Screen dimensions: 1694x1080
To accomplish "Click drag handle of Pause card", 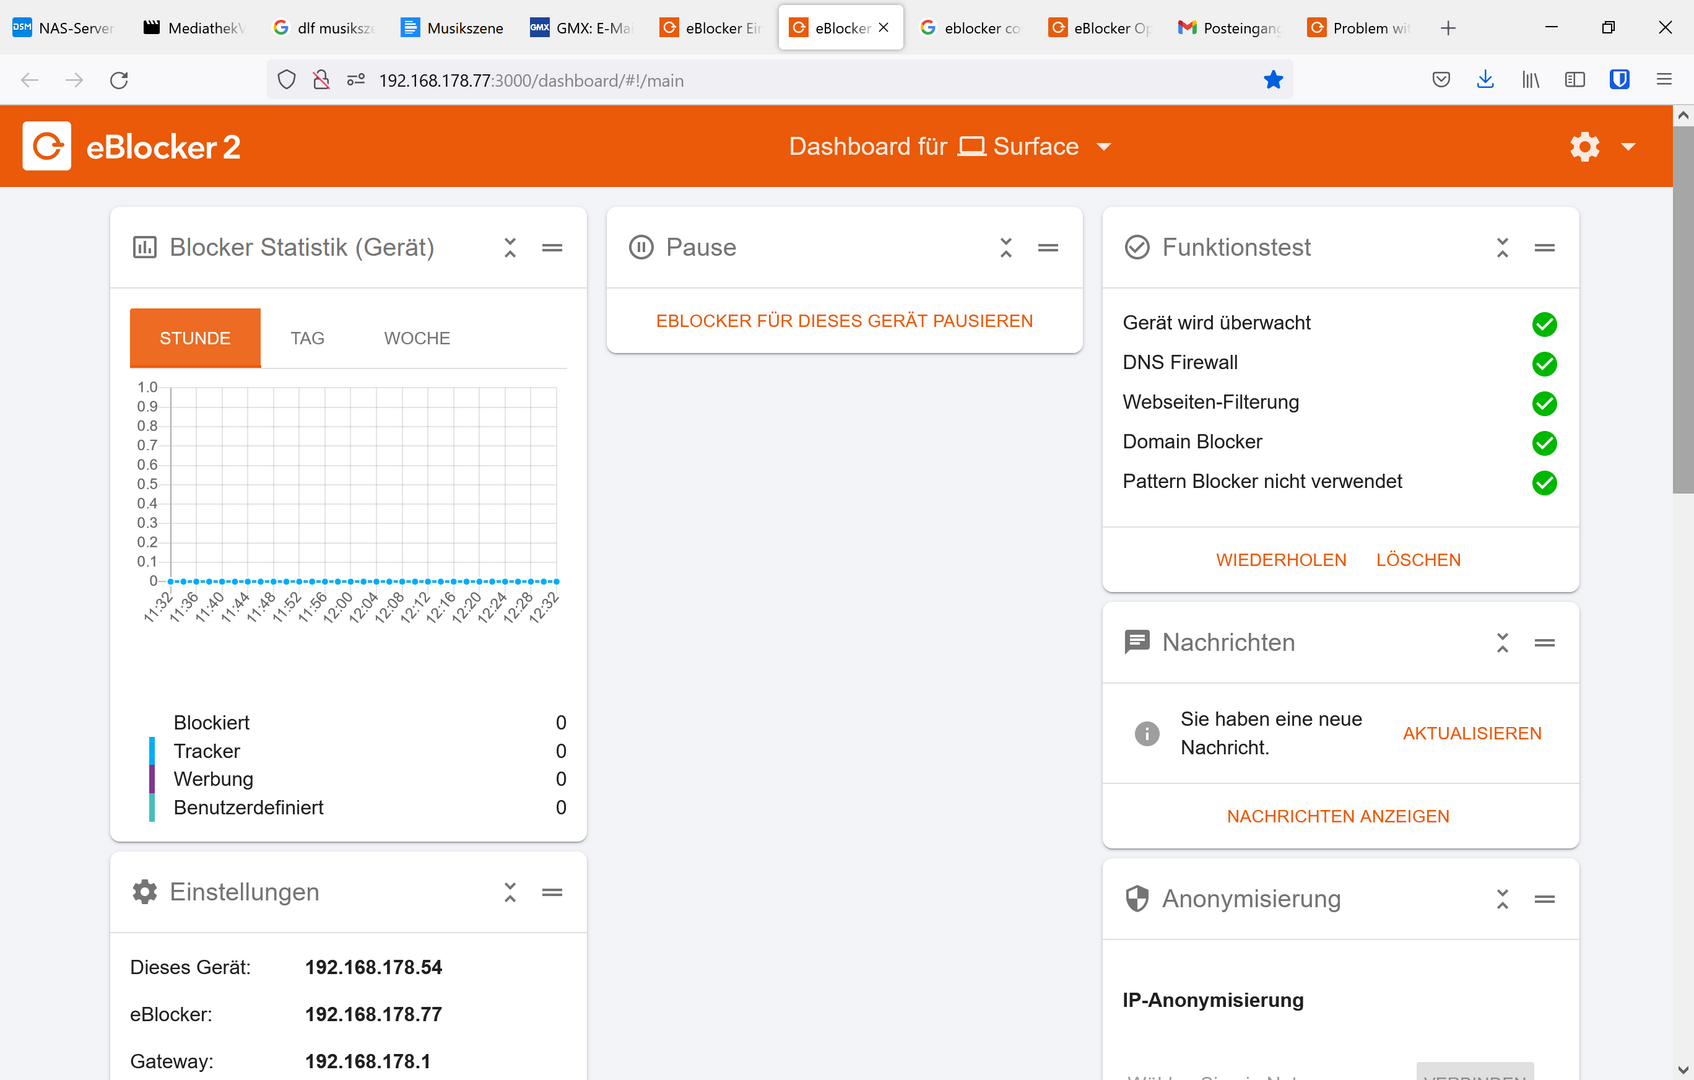I will pos(1048,248).
